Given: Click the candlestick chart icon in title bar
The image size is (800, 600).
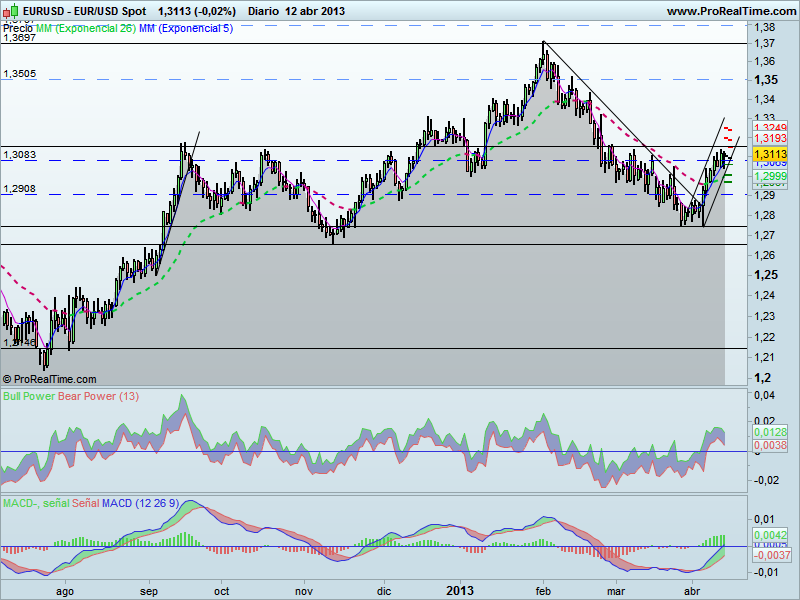Looking at the screenshot, I should click(x=8, y=9).
